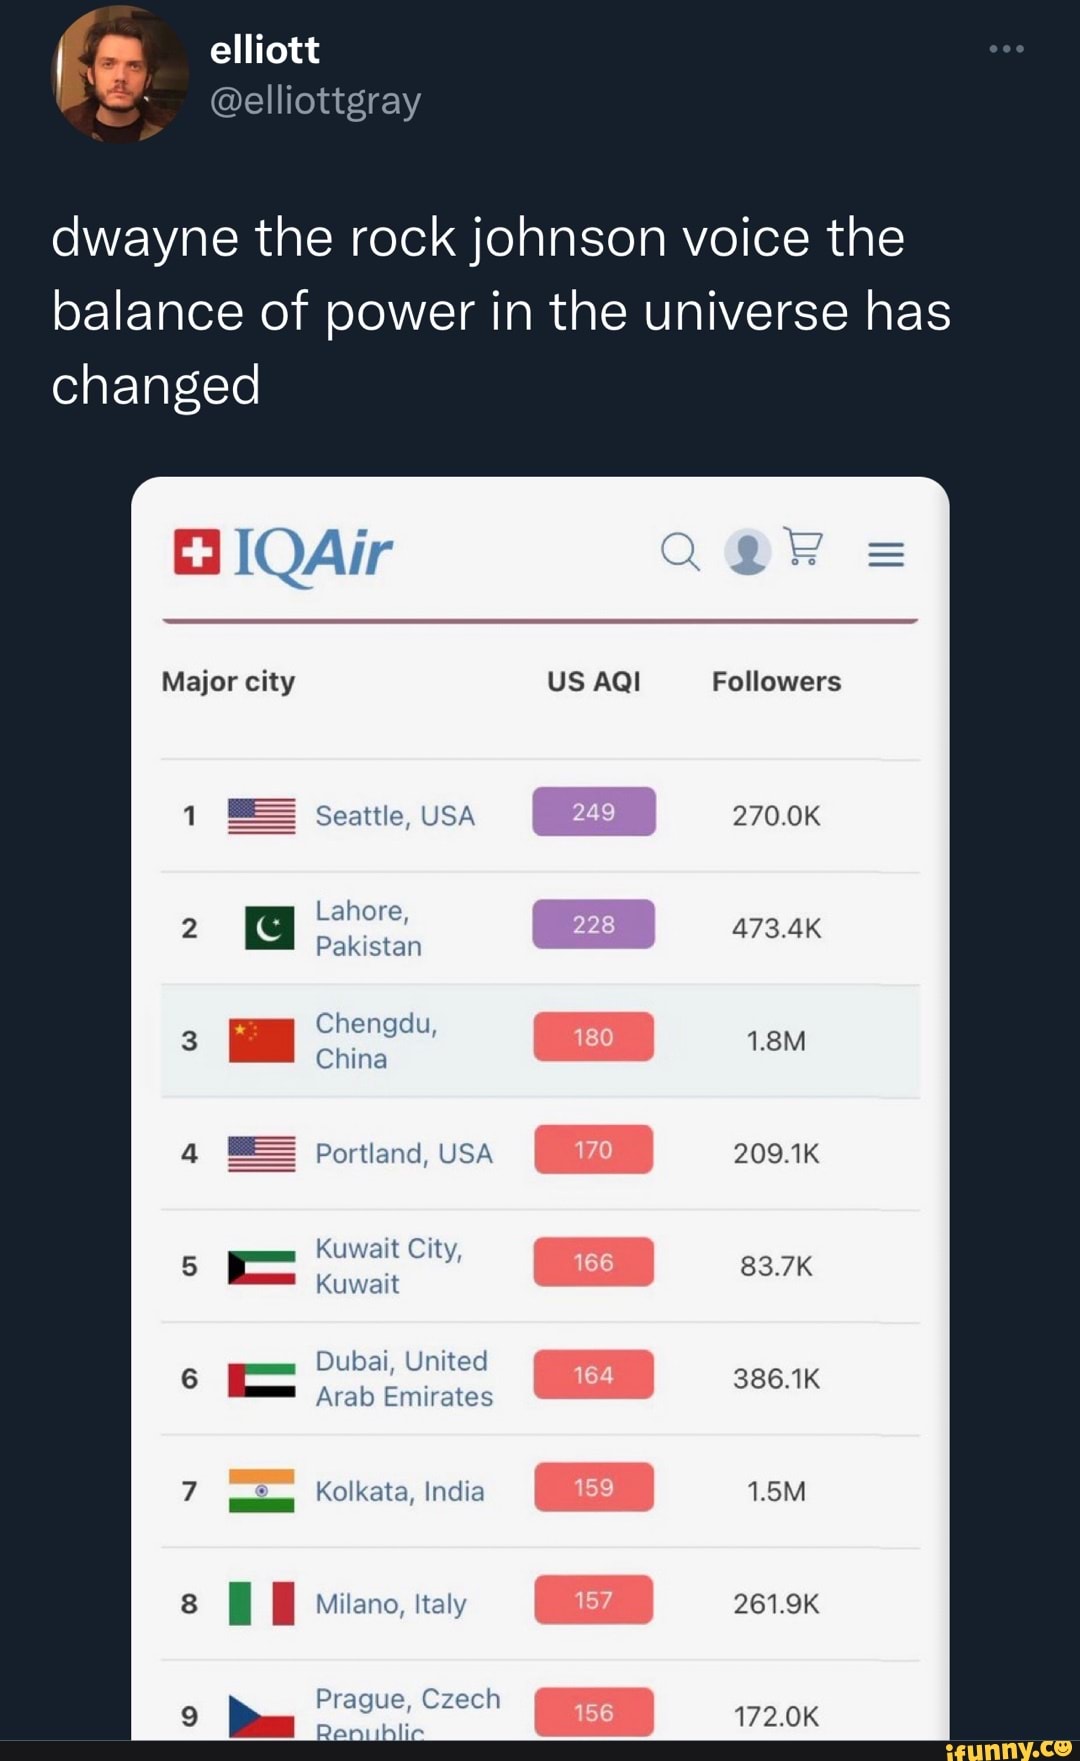The width and height of the screenshot is (1080, 1761).
Task: Select the Seattle, USA city row
Action: pyautogui.click(x=395, y=816)
